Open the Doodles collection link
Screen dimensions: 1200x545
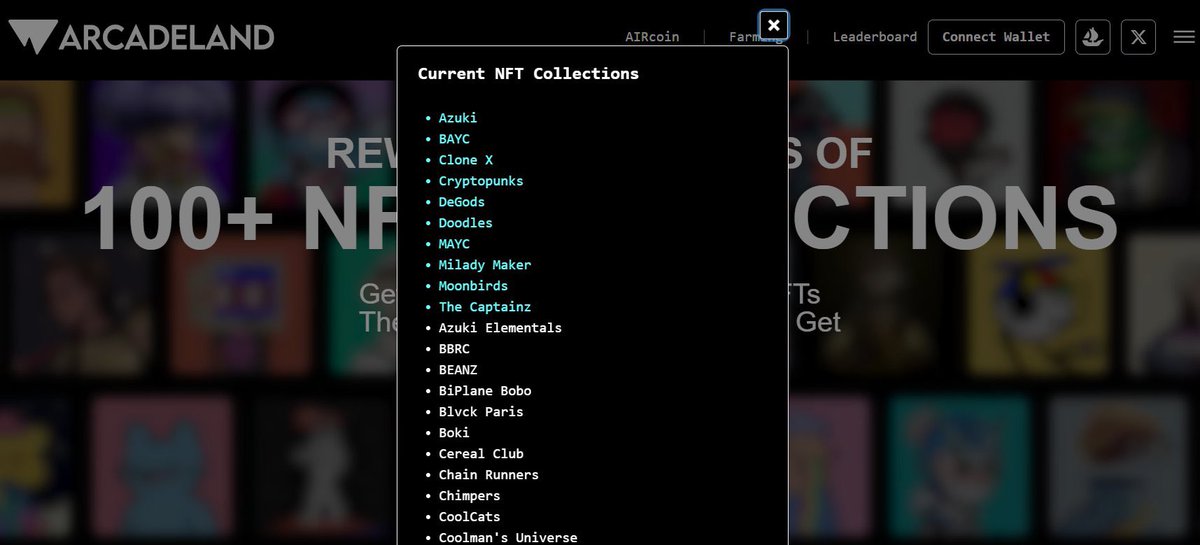[x=466, y=223]
